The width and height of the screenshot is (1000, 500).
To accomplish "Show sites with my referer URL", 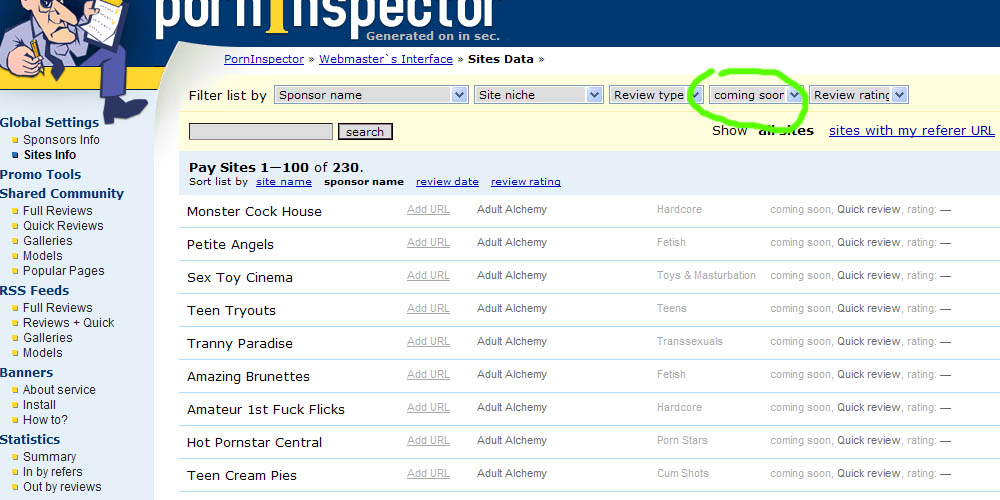I will (x=911, y=131).
